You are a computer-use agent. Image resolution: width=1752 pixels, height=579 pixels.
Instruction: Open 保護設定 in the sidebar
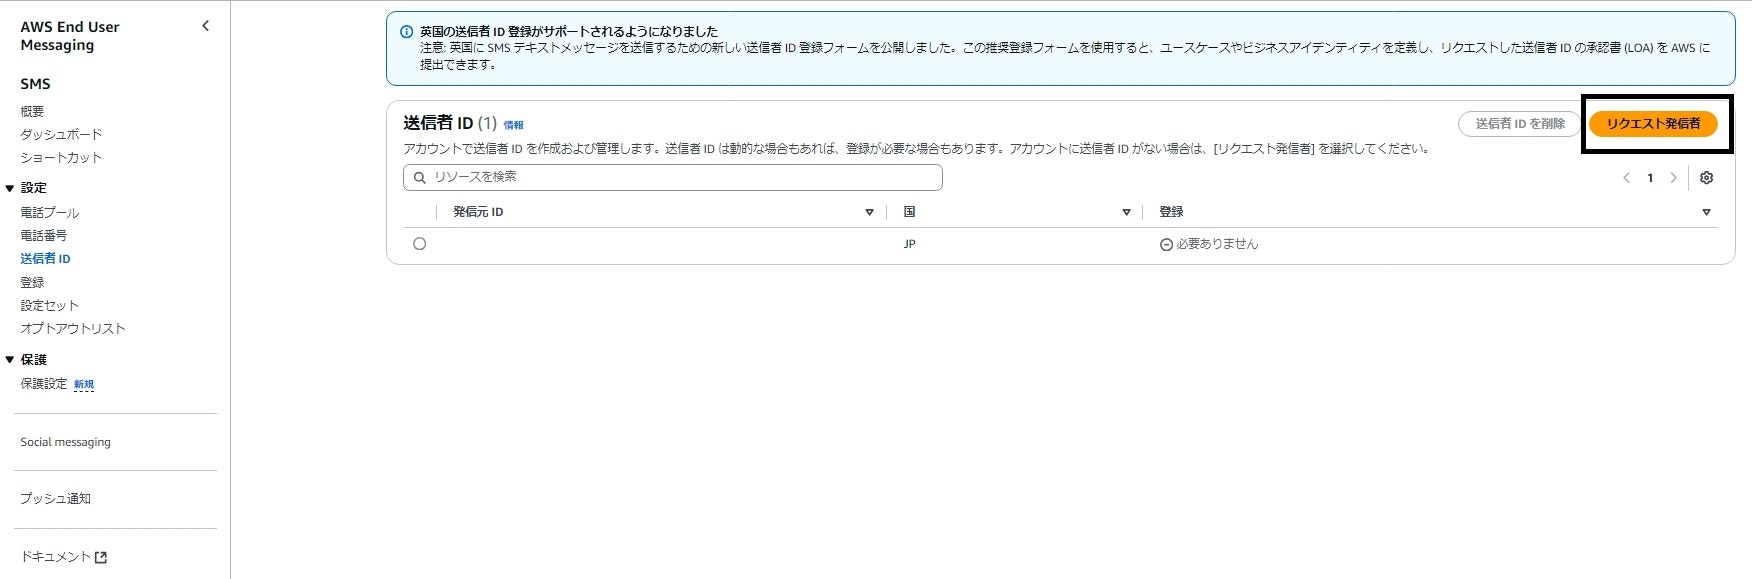click(43, 384)
